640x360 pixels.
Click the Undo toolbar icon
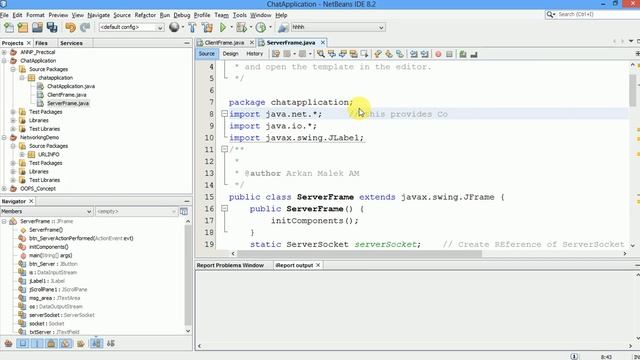[x=71, y=27]
